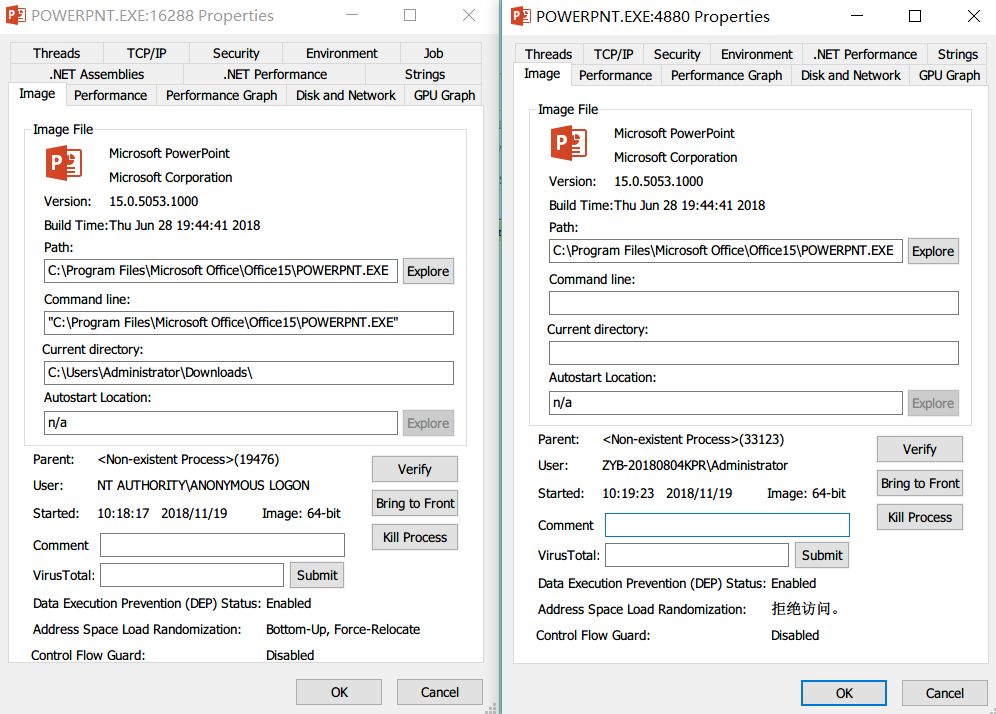Screen dimensions: 996x714
Task: Click Current directory field in 16288 window
Action: 248,373
